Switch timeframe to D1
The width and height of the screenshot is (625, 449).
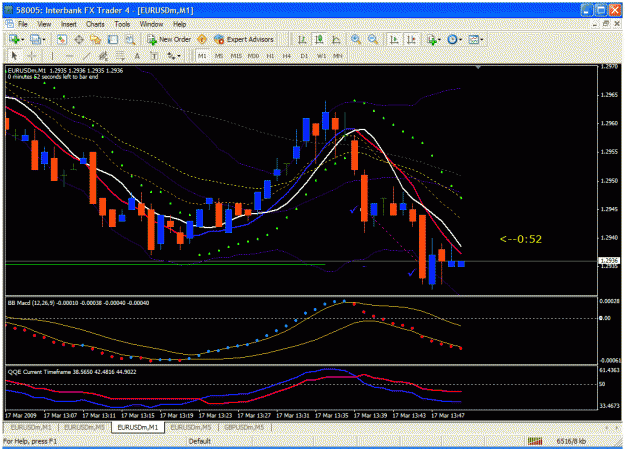pos(304,56)
